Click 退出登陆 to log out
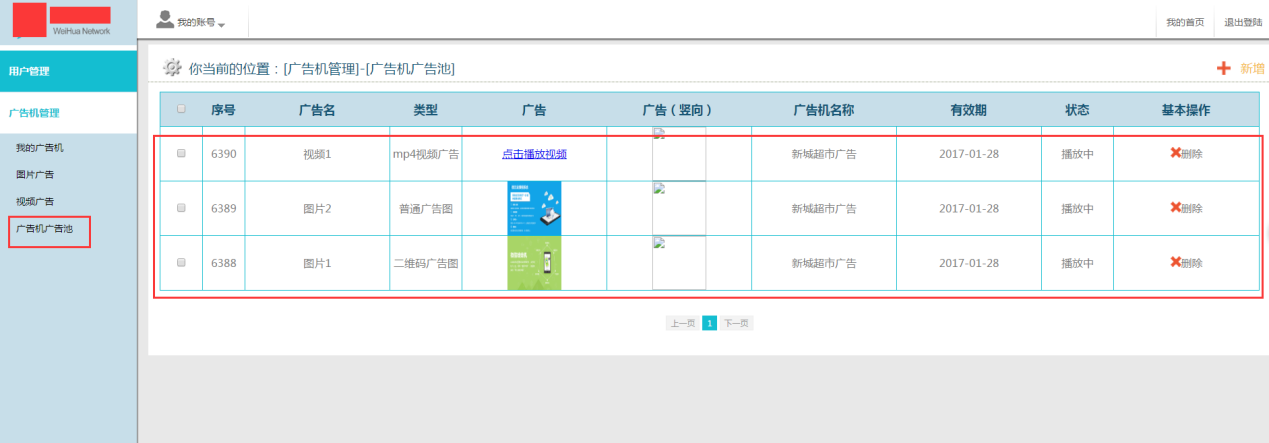This screenshot has height=443, width=1269. (1242, 22)
